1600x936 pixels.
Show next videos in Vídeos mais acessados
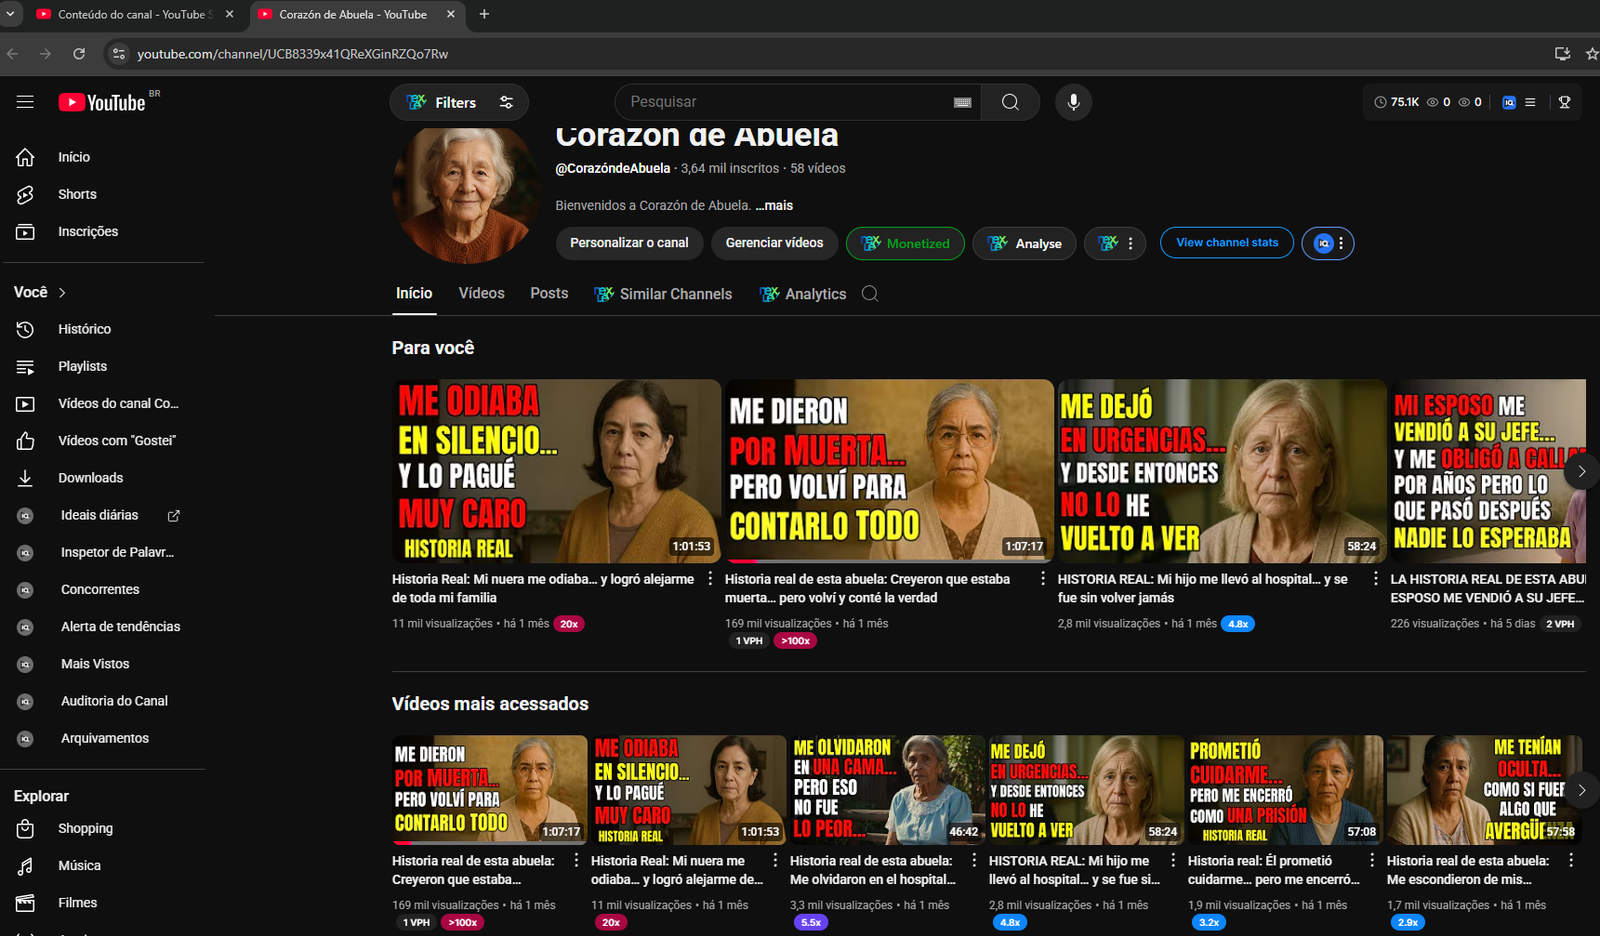click(1581, 790)
